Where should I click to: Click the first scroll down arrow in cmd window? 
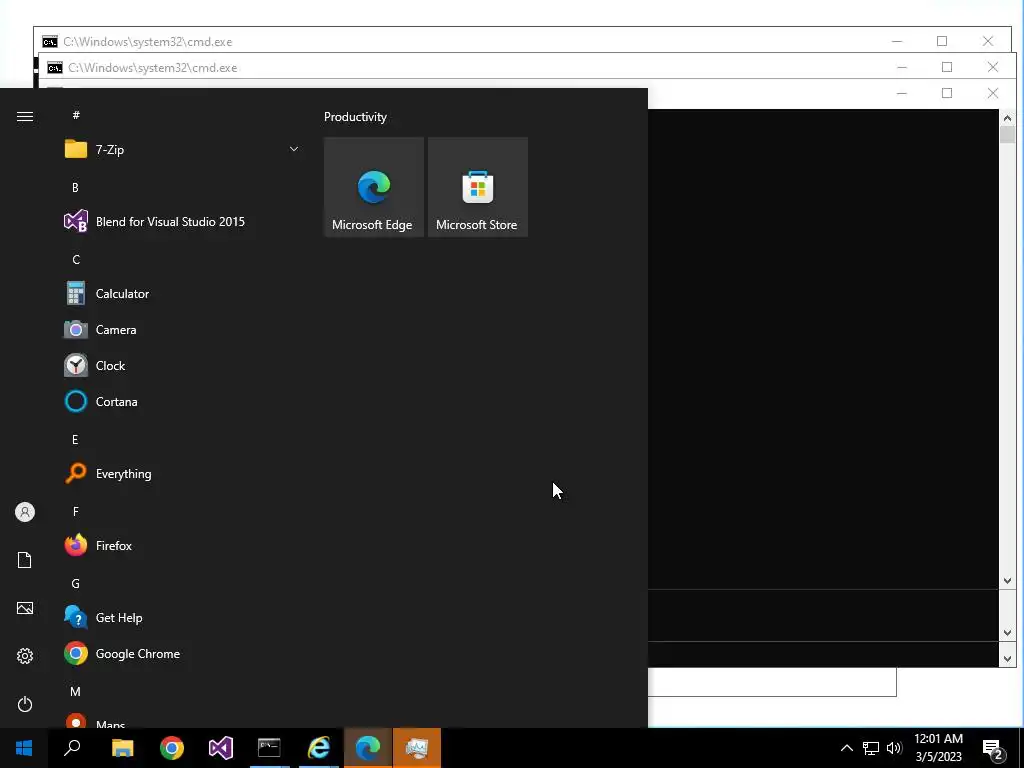click(1007, 581)
